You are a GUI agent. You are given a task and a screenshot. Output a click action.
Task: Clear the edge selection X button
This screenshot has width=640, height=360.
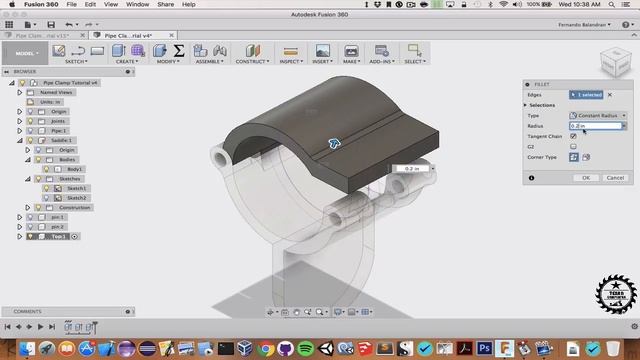[610, 95]
